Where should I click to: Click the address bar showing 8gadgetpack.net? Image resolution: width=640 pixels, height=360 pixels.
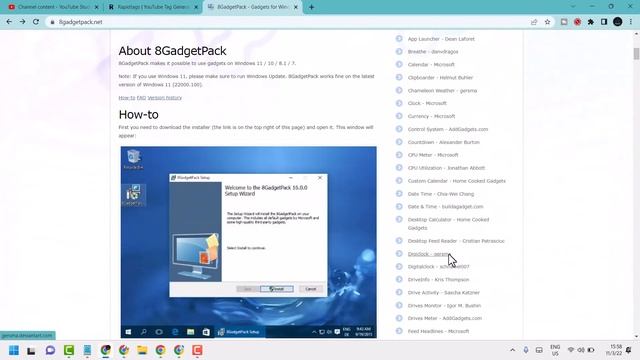(x=286, y=22)
